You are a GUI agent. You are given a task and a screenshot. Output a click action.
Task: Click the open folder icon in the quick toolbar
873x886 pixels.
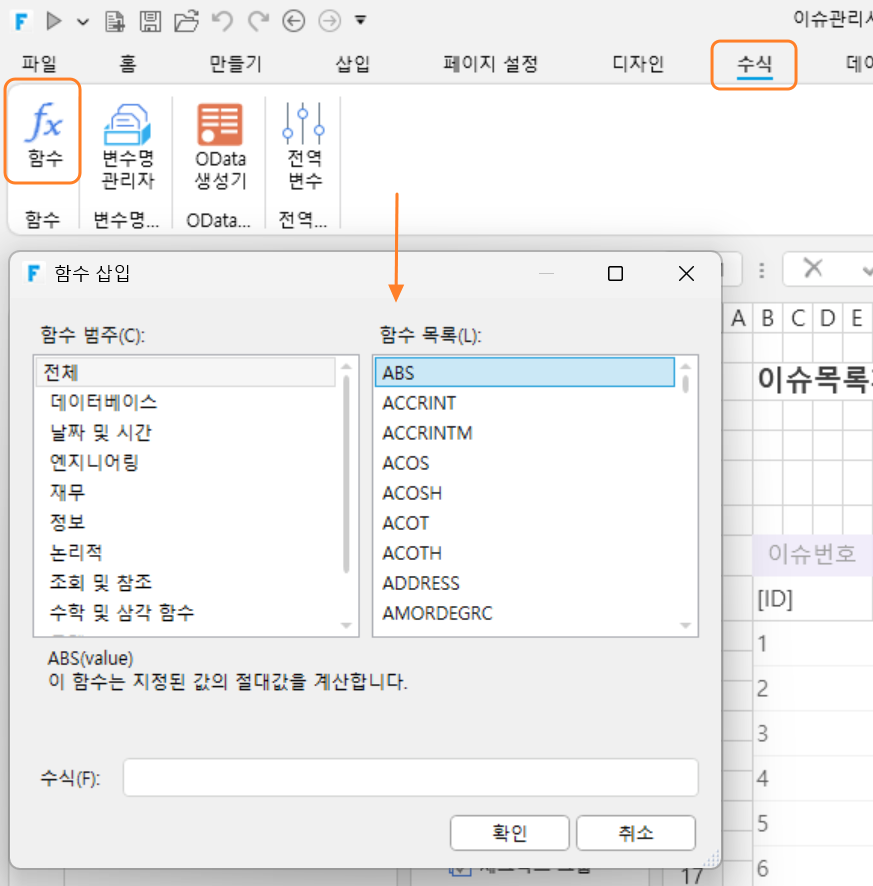pos(186,21)
